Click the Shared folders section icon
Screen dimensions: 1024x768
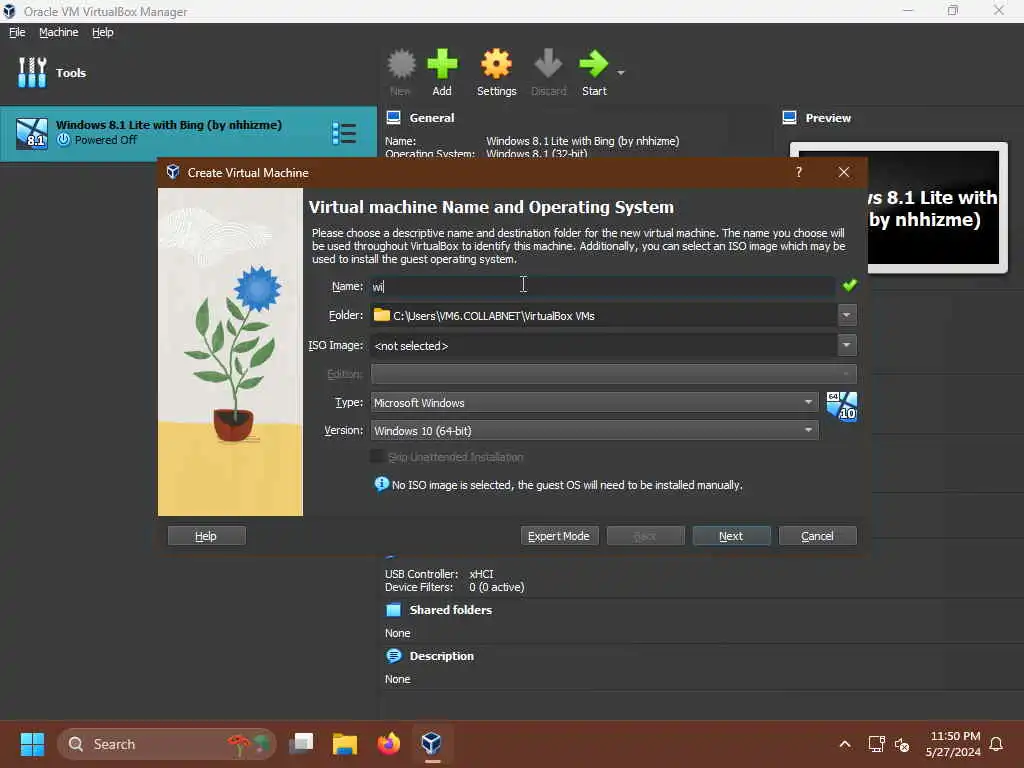point(393,610)
